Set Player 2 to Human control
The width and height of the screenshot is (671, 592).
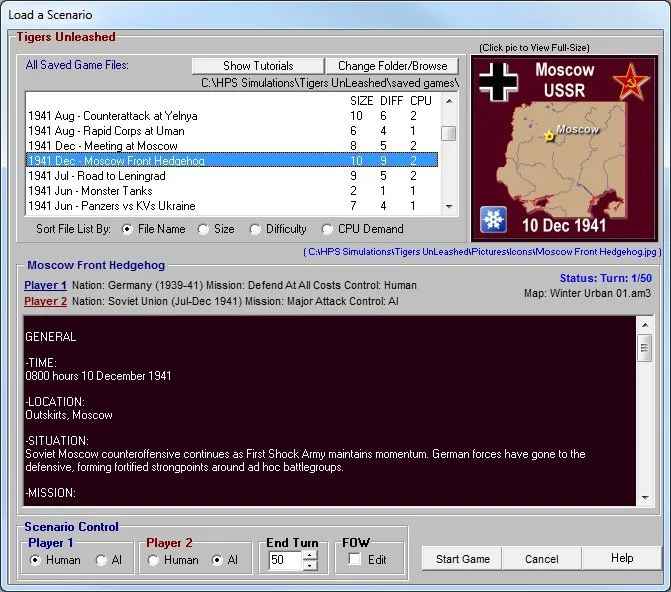point(154,560)
